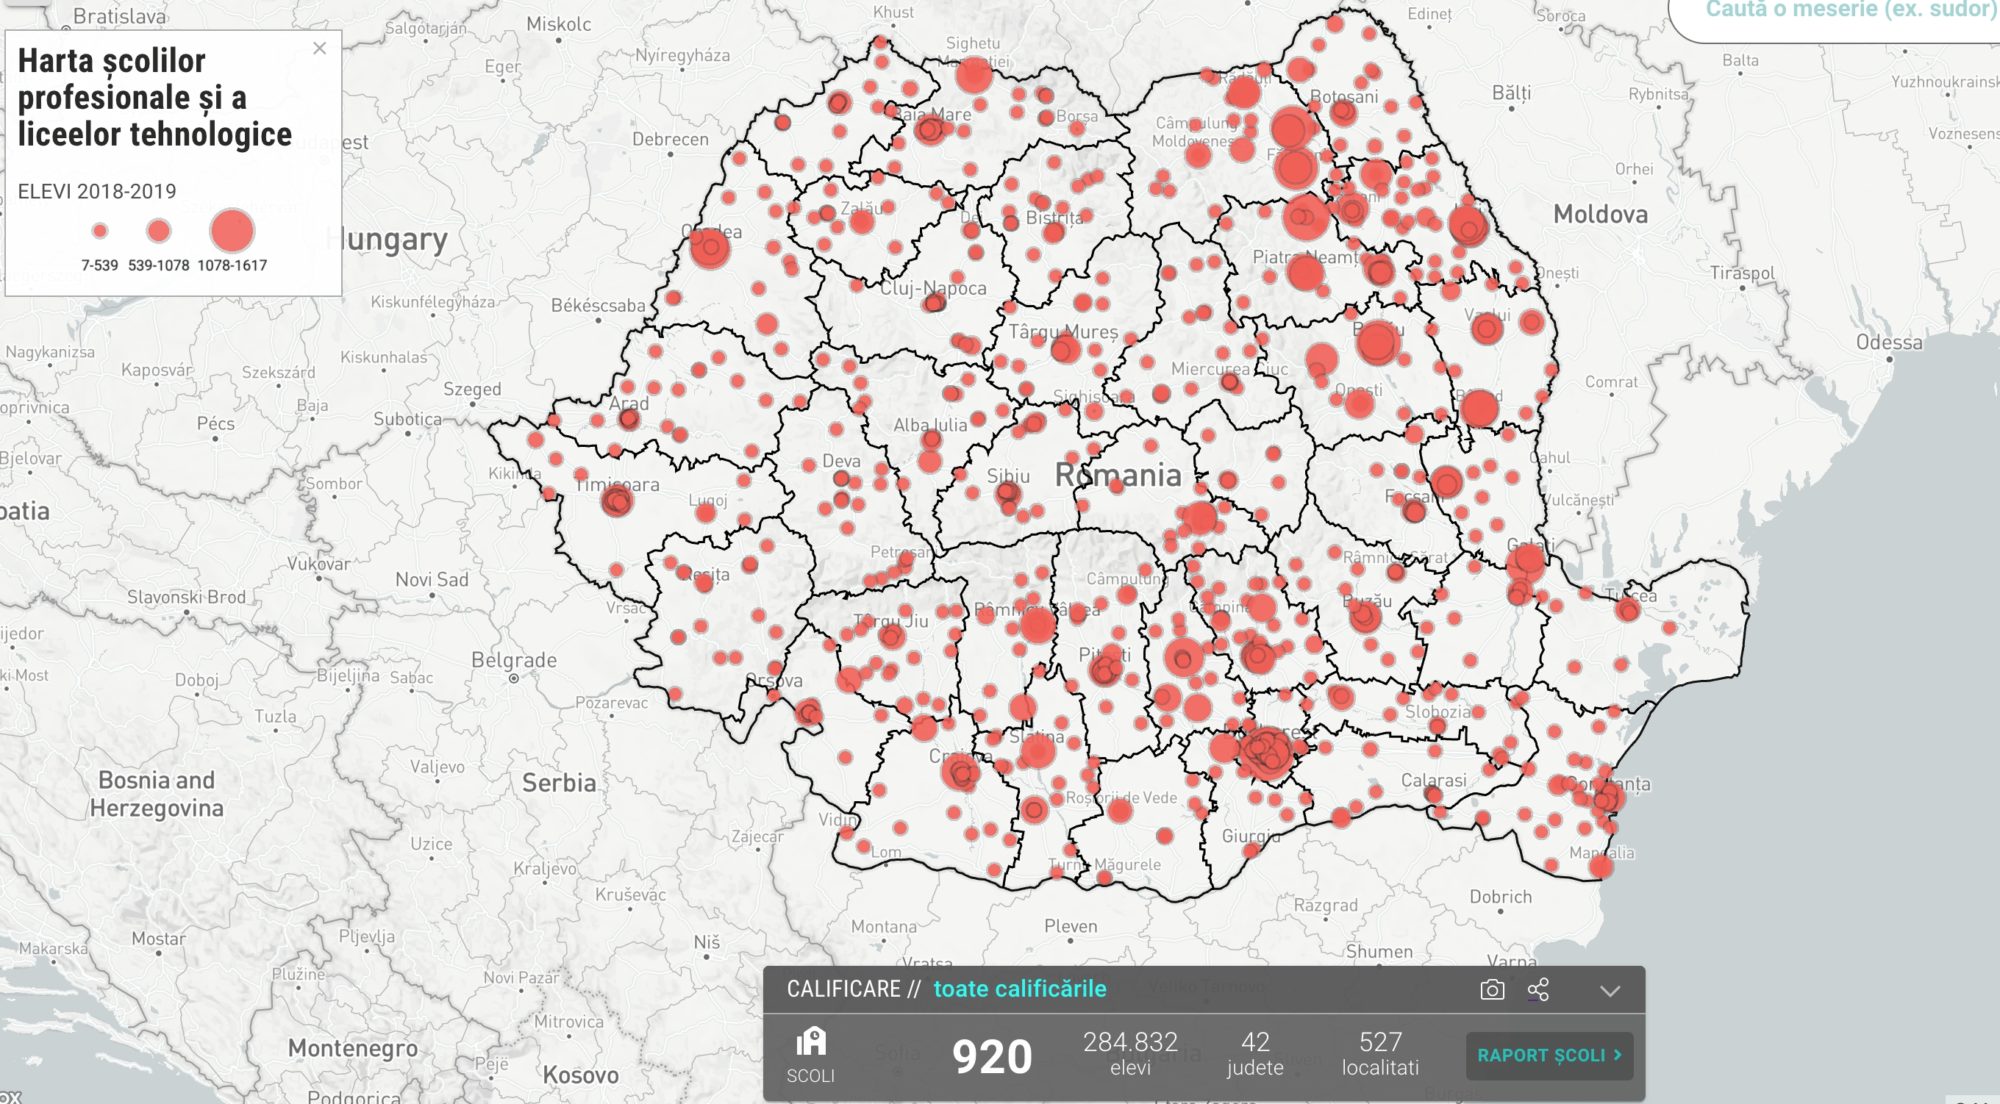
Task: Select the school marker at Cluj-Napoca
Action: point(935,301)
